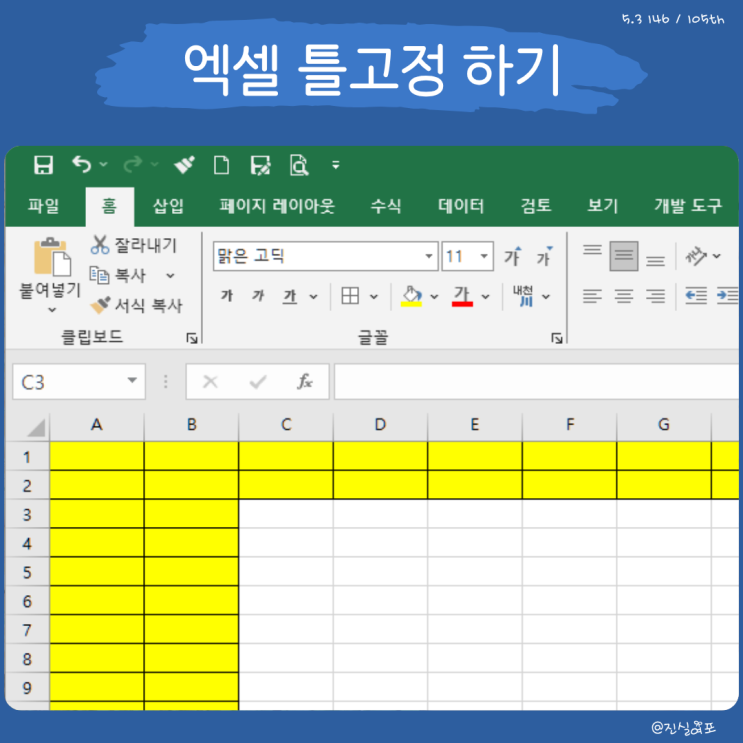Click the align left icon
The image size is (743, 743).
592,296
